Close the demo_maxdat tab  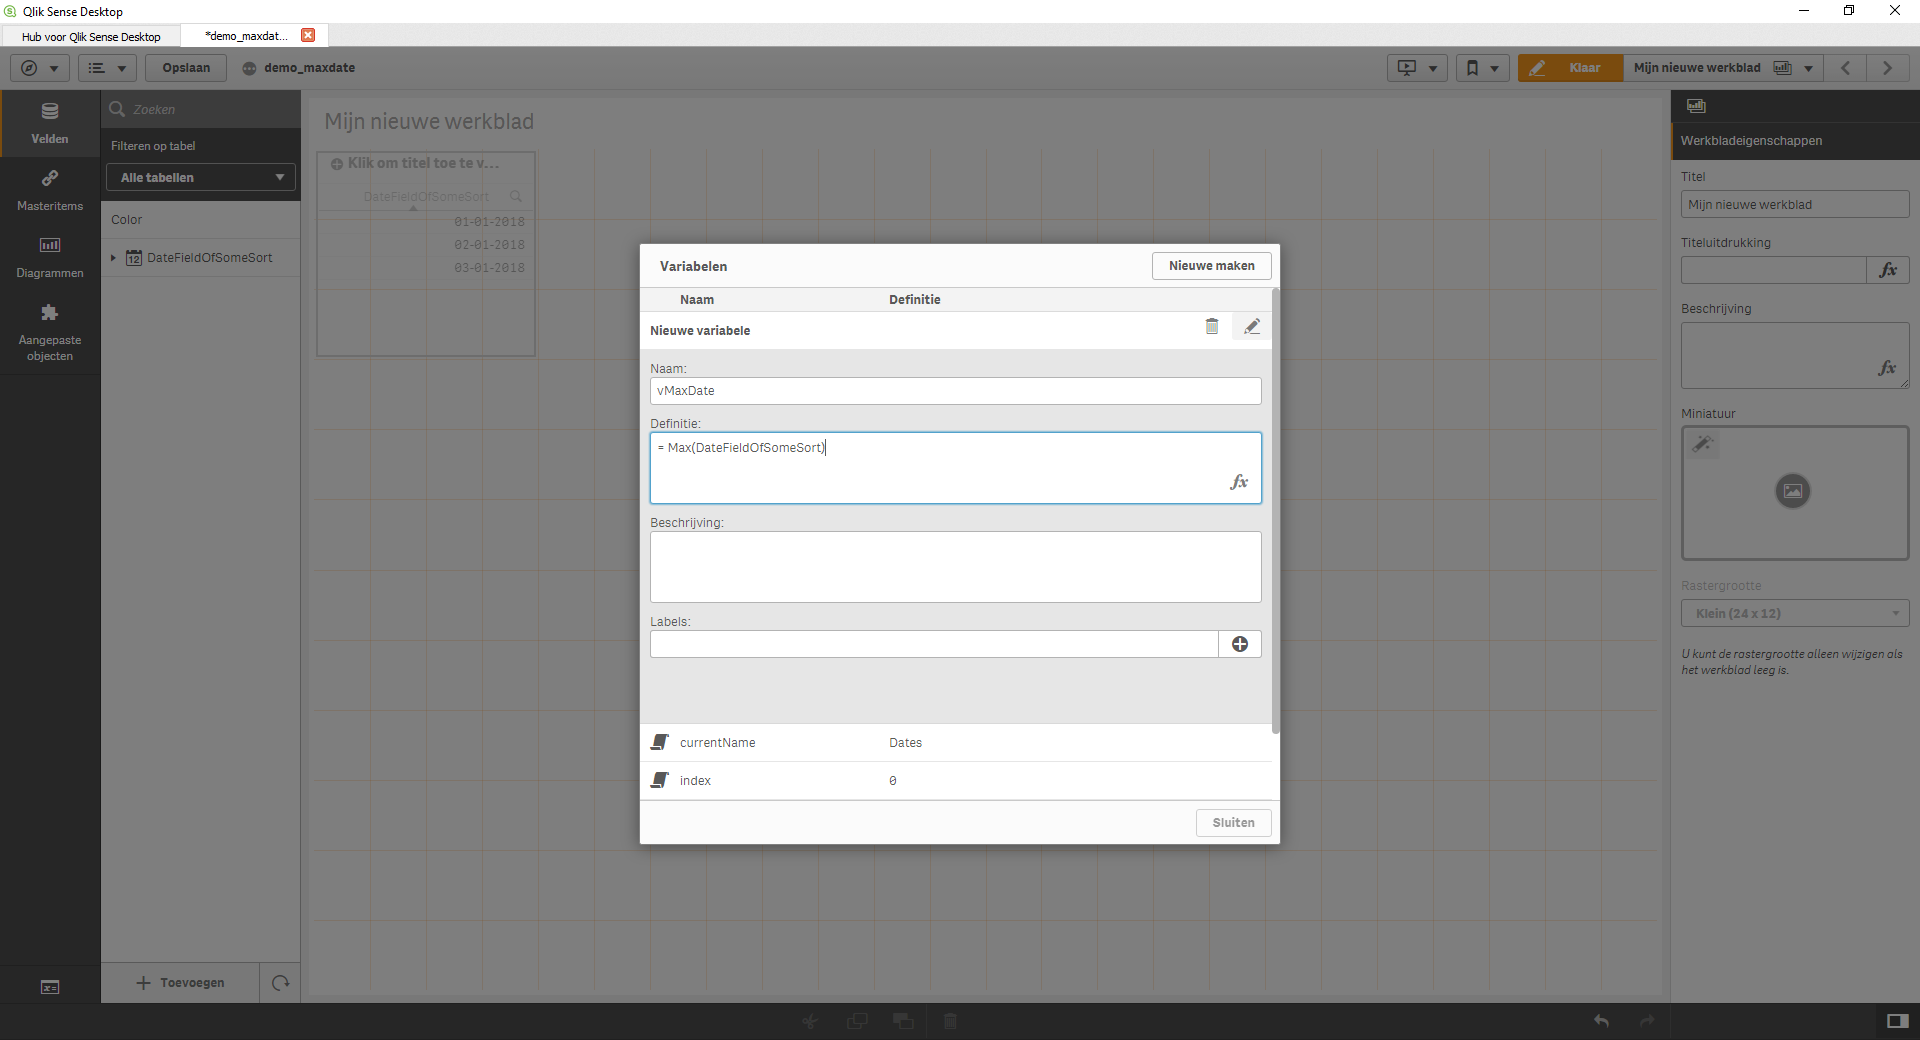click(x=308, y=35)
